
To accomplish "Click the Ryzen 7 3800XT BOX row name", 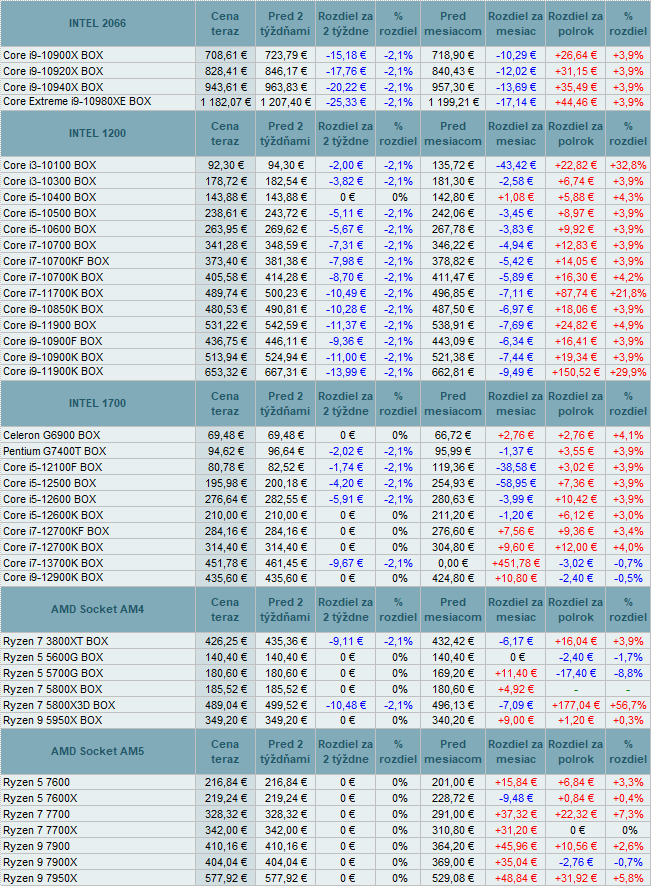I will 55,641.
